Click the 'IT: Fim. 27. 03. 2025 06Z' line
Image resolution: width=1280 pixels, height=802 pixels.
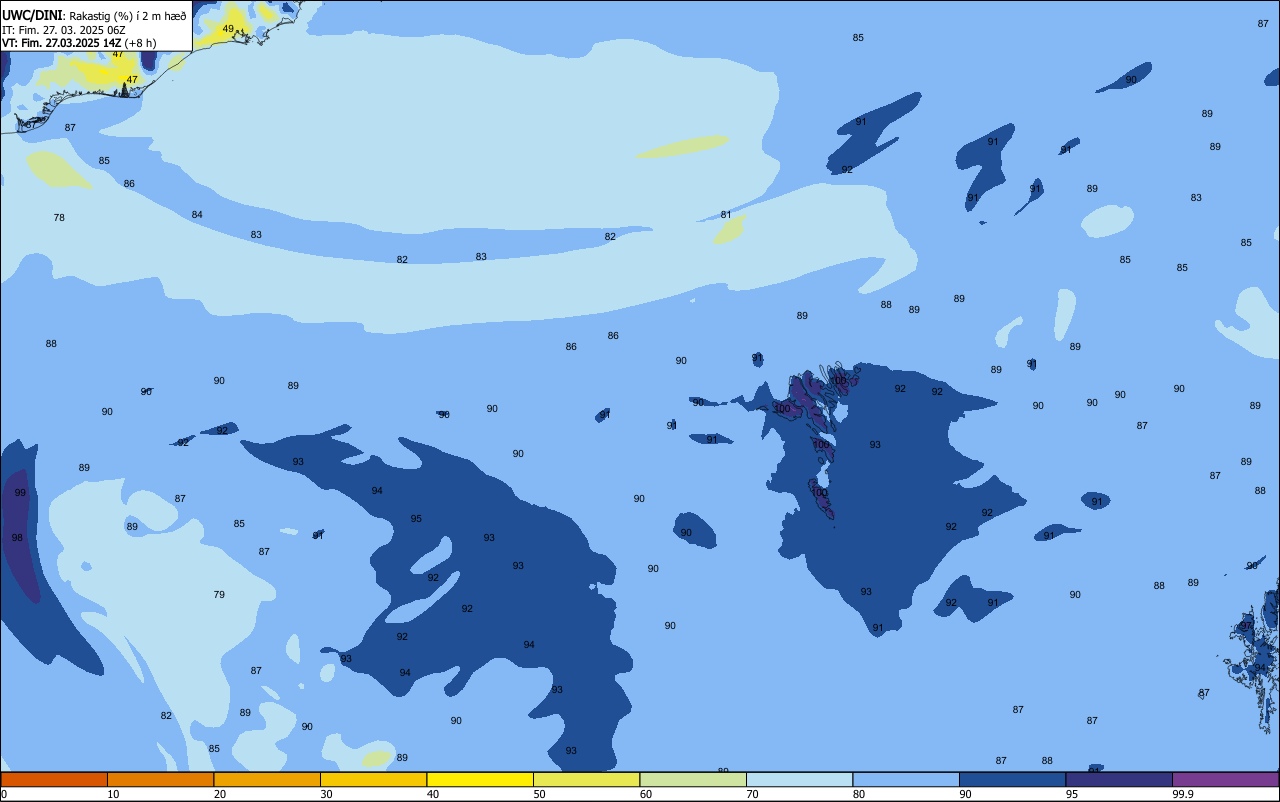coord(66,30)
